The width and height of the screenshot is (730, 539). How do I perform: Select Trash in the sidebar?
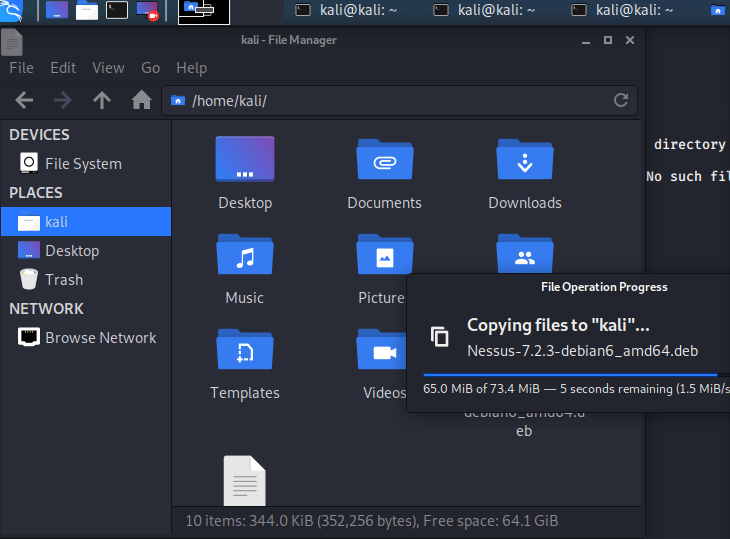[x=64, y=280]
